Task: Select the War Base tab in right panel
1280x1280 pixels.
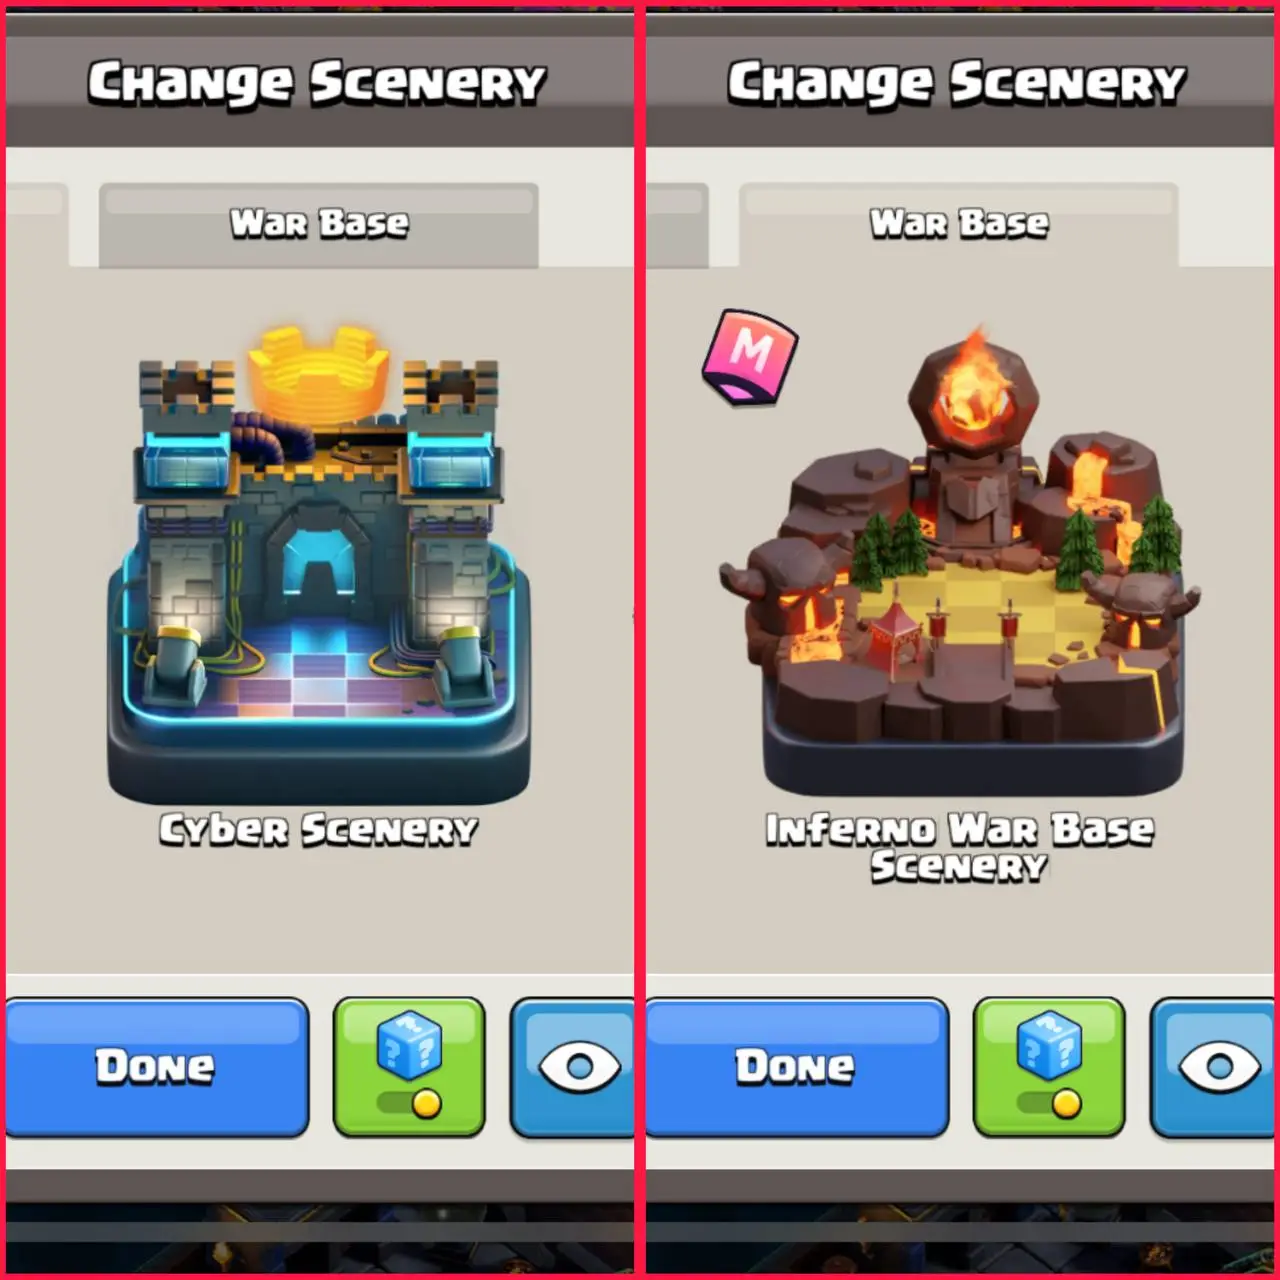Action: pyautogui.click(x=959, y=225)
